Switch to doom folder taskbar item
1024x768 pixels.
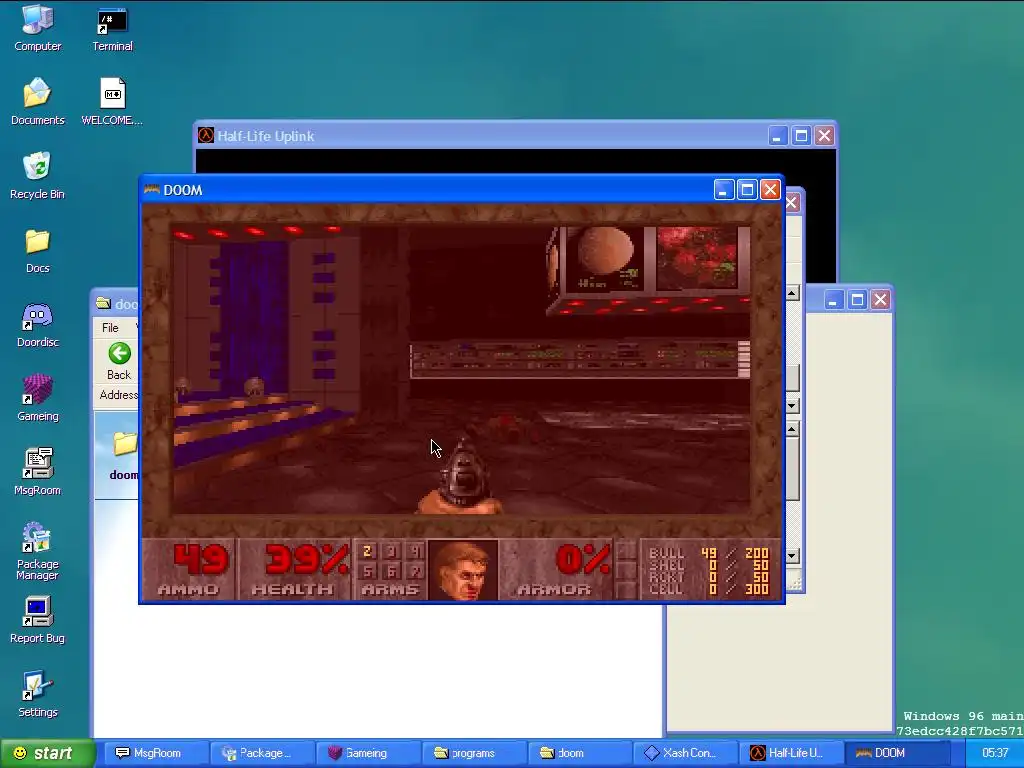pos(580,753)
